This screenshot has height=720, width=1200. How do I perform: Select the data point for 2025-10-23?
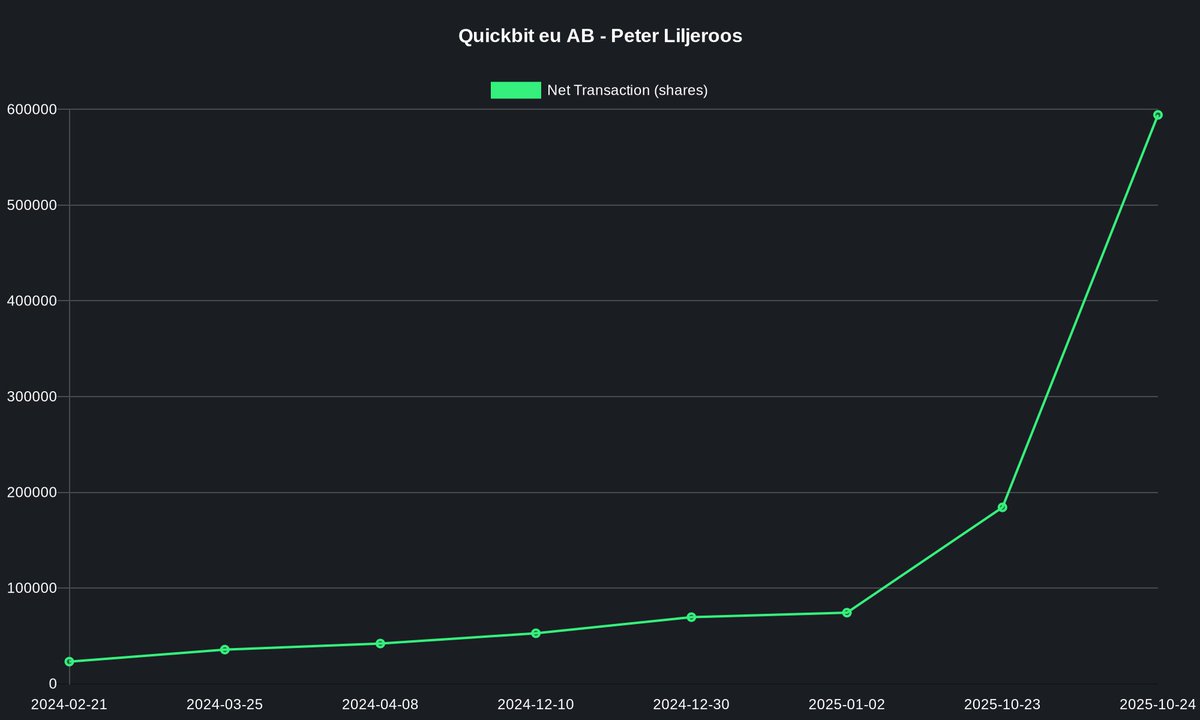click(1002, 508)
